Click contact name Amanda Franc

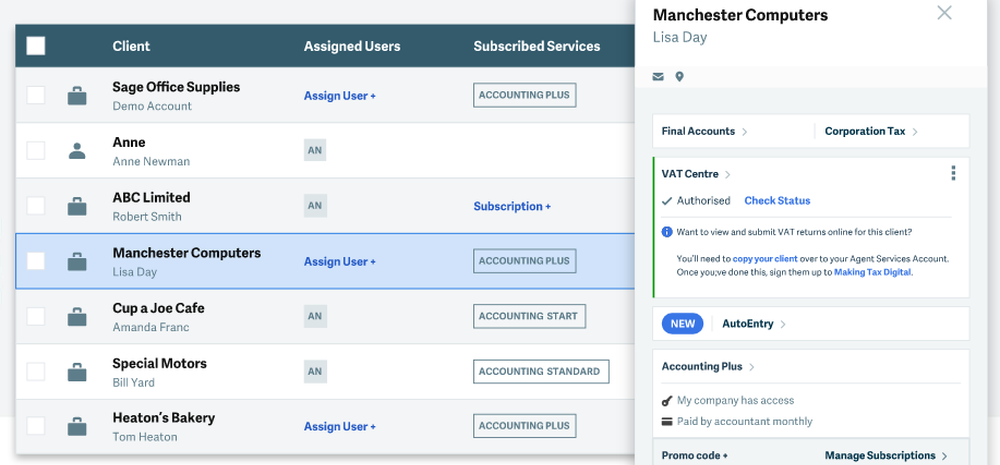pyautogui.click(x=151, y=327)
